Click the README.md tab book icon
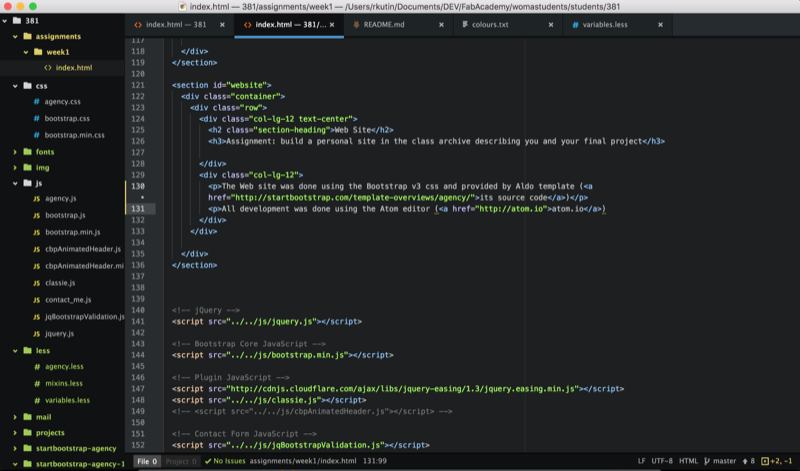 (356, 24)
